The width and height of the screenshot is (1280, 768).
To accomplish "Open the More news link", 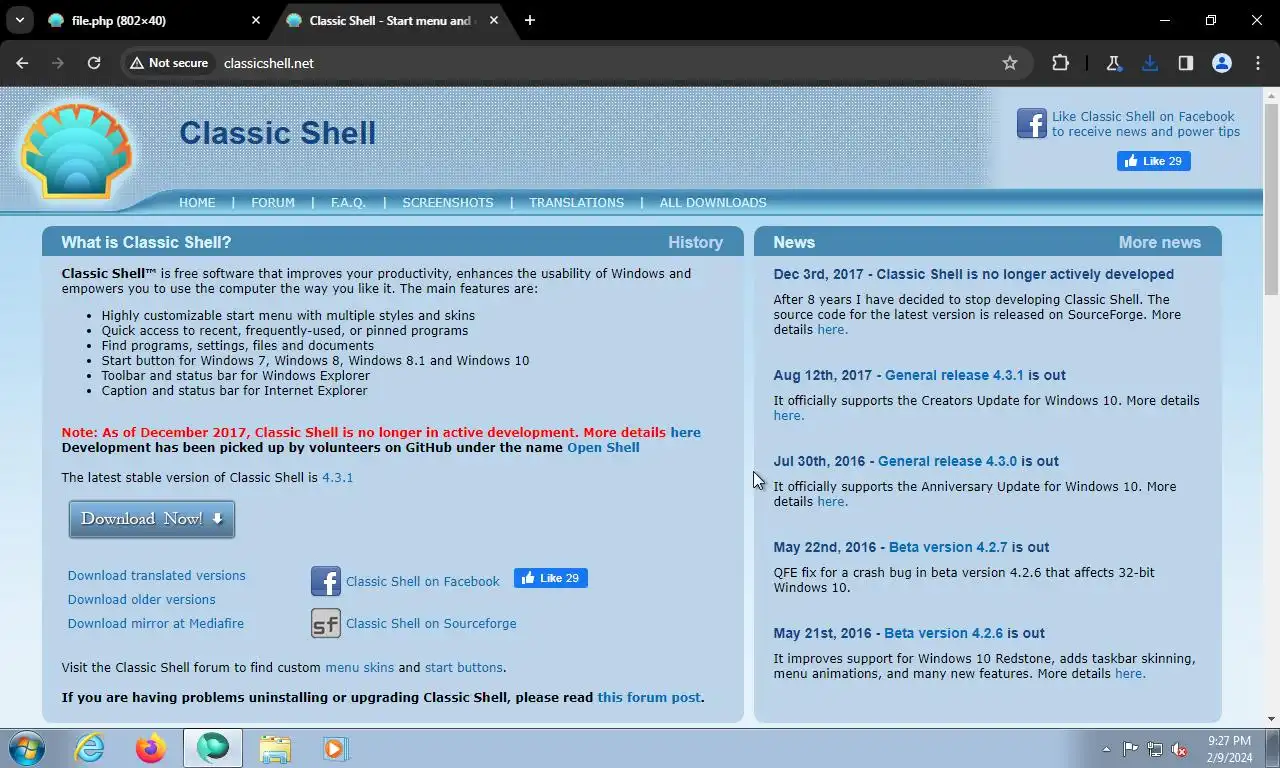I will tap(1159, 242).
